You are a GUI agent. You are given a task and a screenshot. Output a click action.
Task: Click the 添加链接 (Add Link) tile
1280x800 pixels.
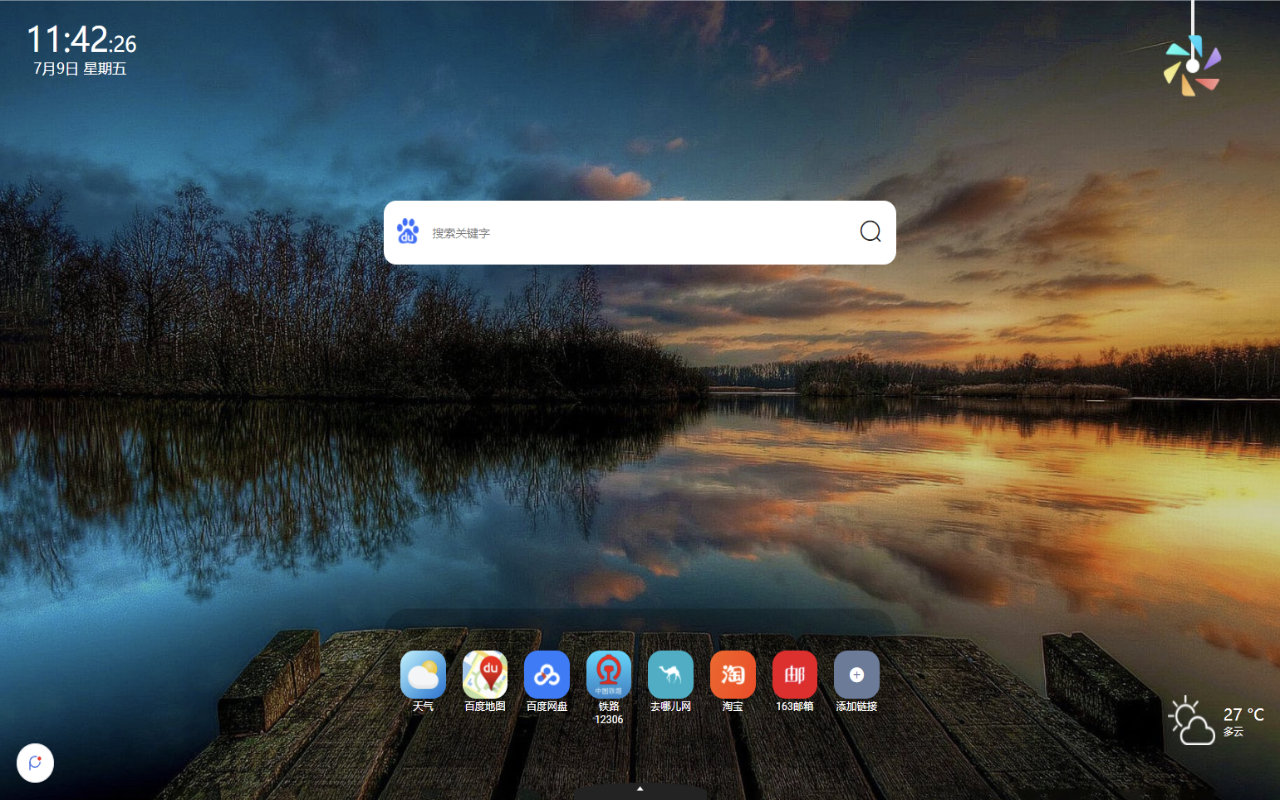(856, 676)
